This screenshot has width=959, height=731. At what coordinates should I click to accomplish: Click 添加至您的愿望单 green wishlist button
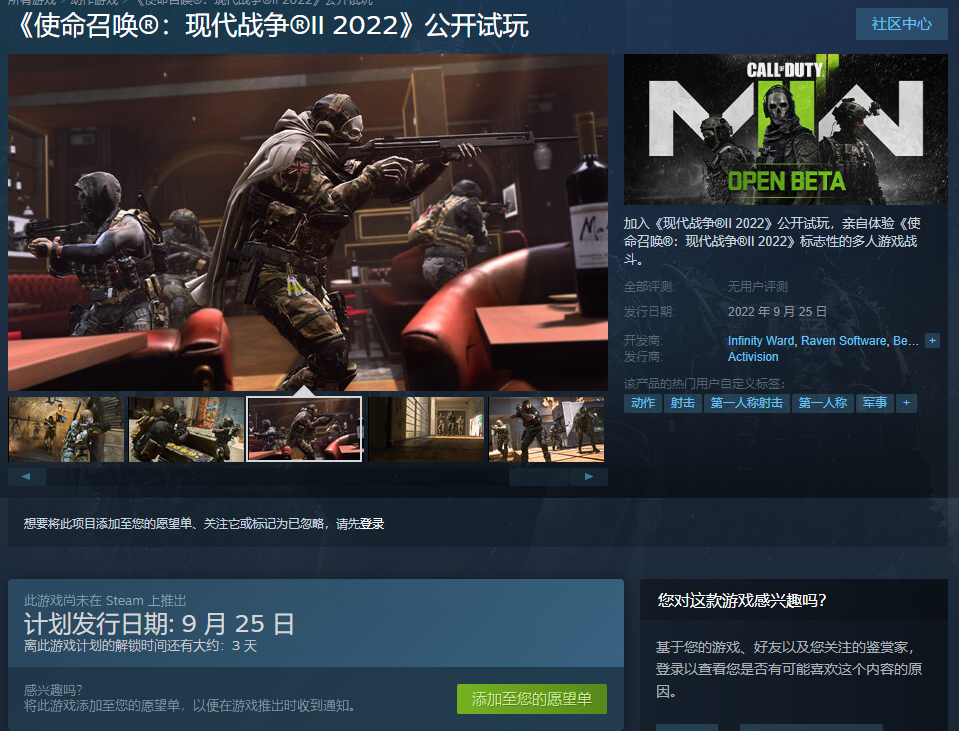[531, 699]
